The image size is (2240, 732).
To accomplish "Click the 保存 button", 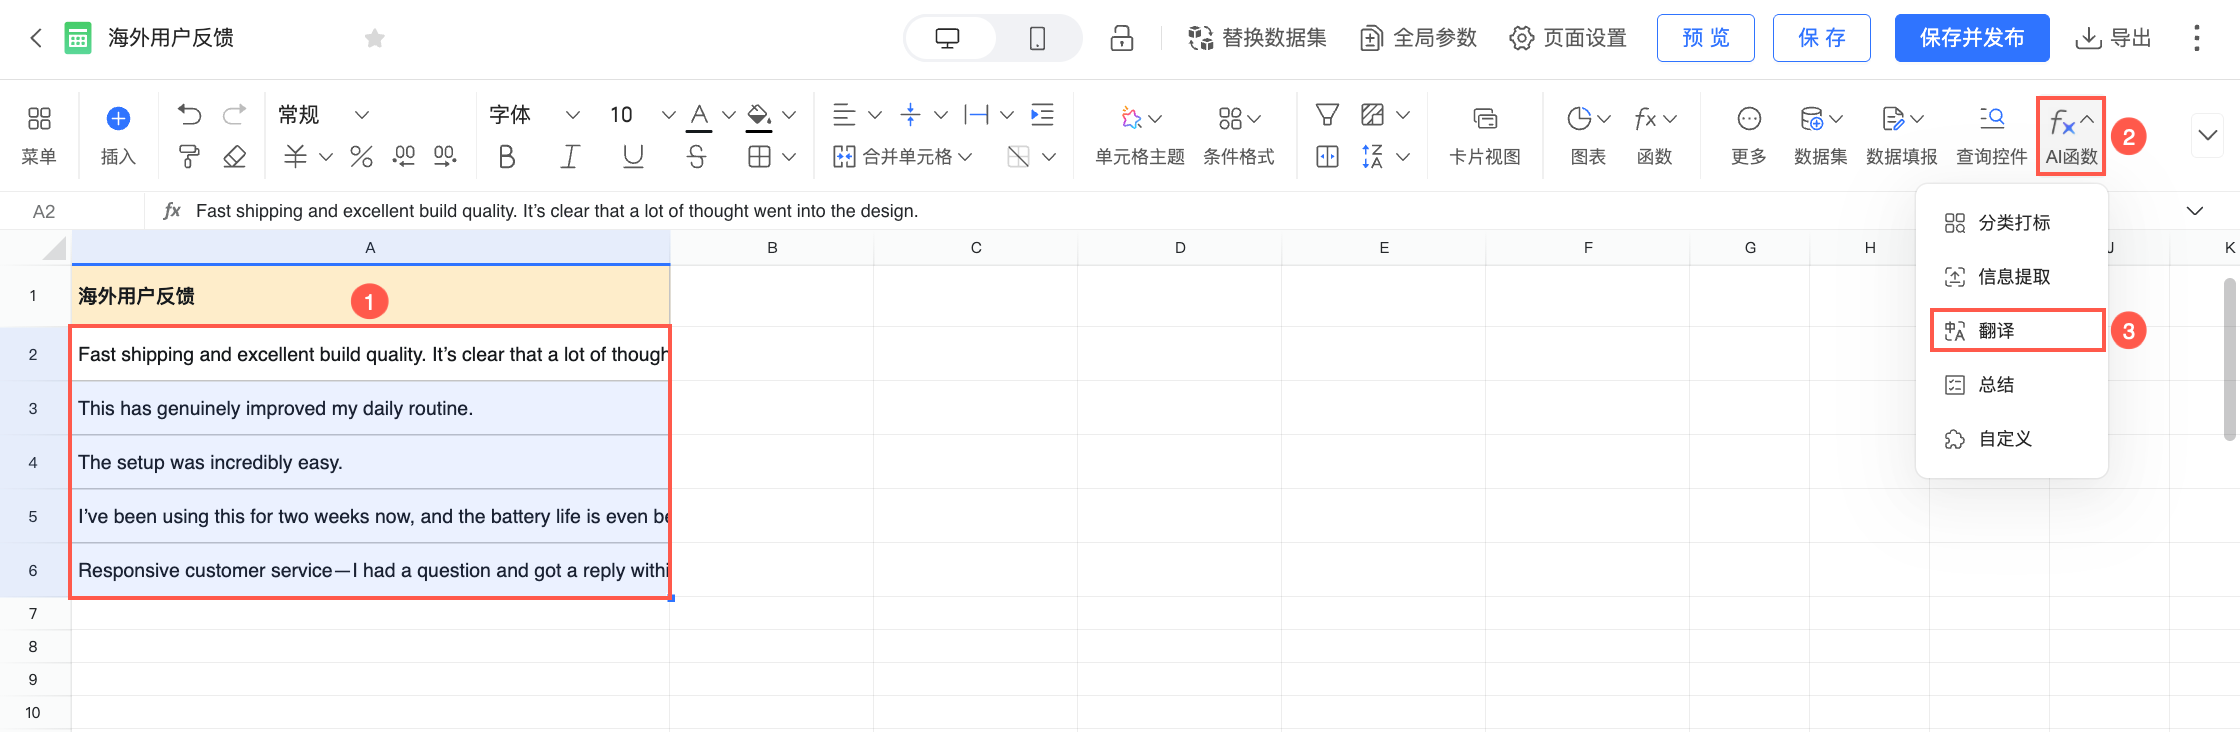I will click(1822, 38).
